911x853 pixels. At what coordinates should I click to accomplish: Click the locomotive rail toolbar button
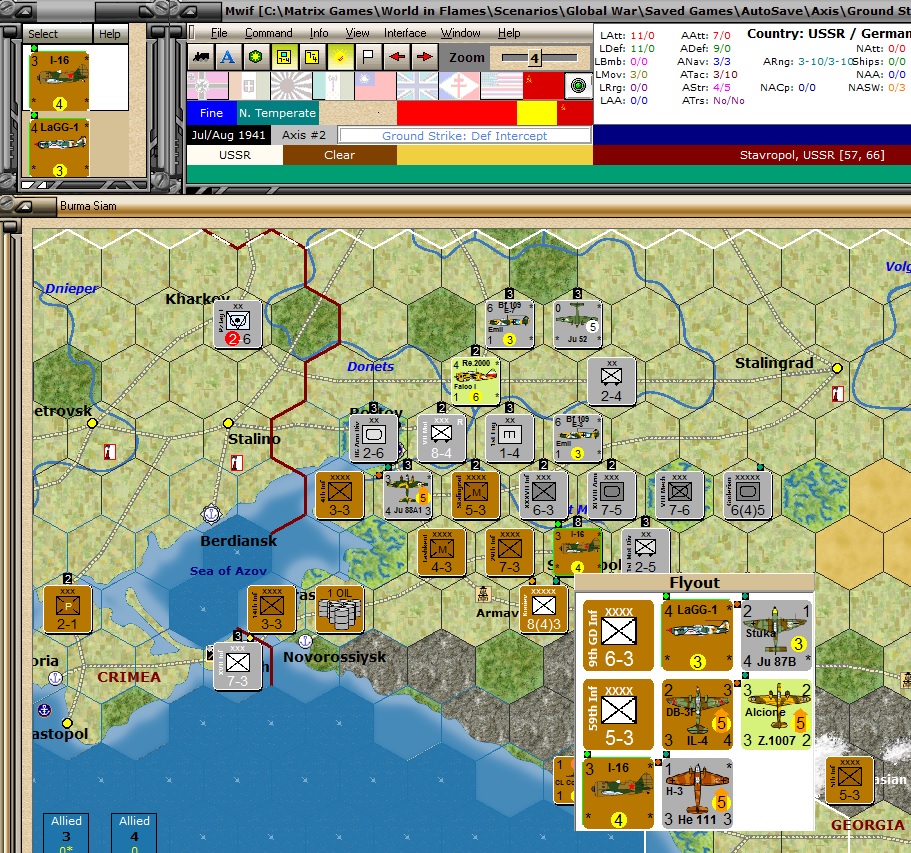coord(201,57)
